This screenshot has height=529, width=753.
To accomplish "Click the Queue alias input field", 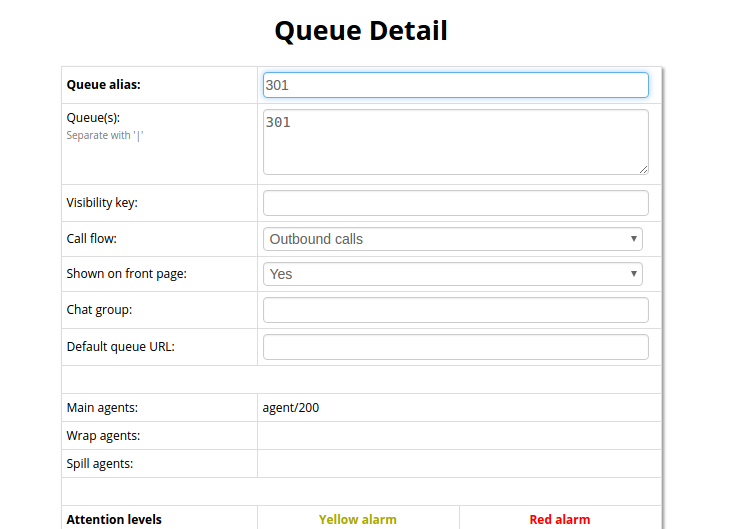I will [x=455, y=85].
